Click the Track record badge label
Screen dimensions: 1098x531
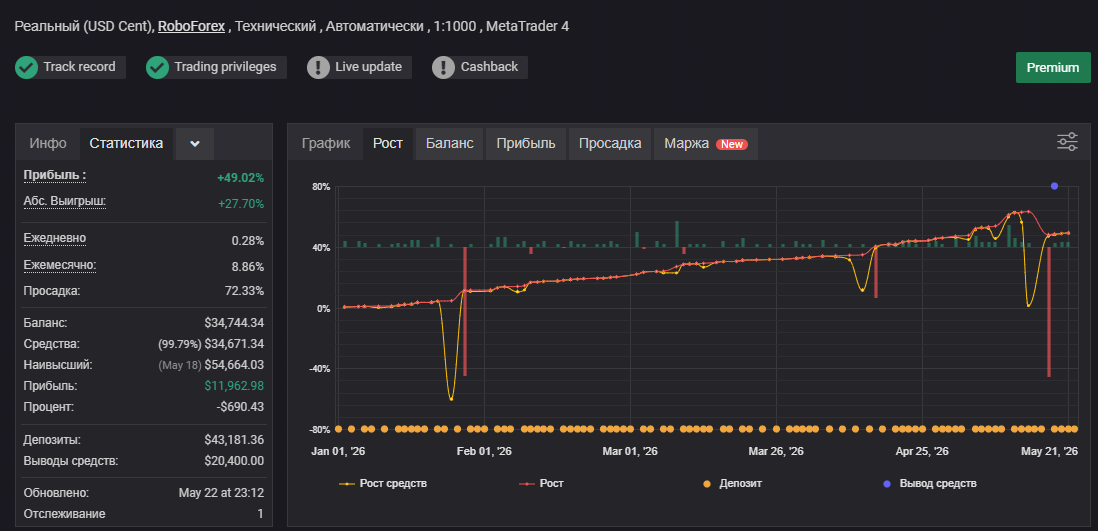click(x=79, y=67)
